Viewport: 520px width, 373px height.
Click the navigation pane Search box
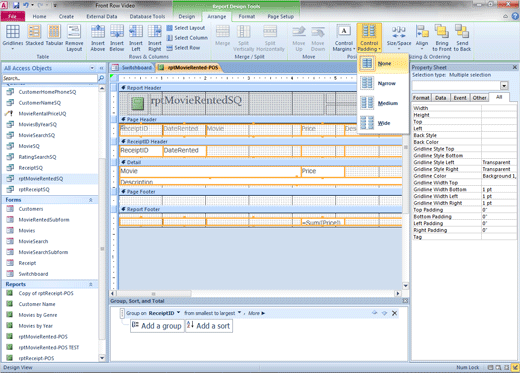[49, 78]
